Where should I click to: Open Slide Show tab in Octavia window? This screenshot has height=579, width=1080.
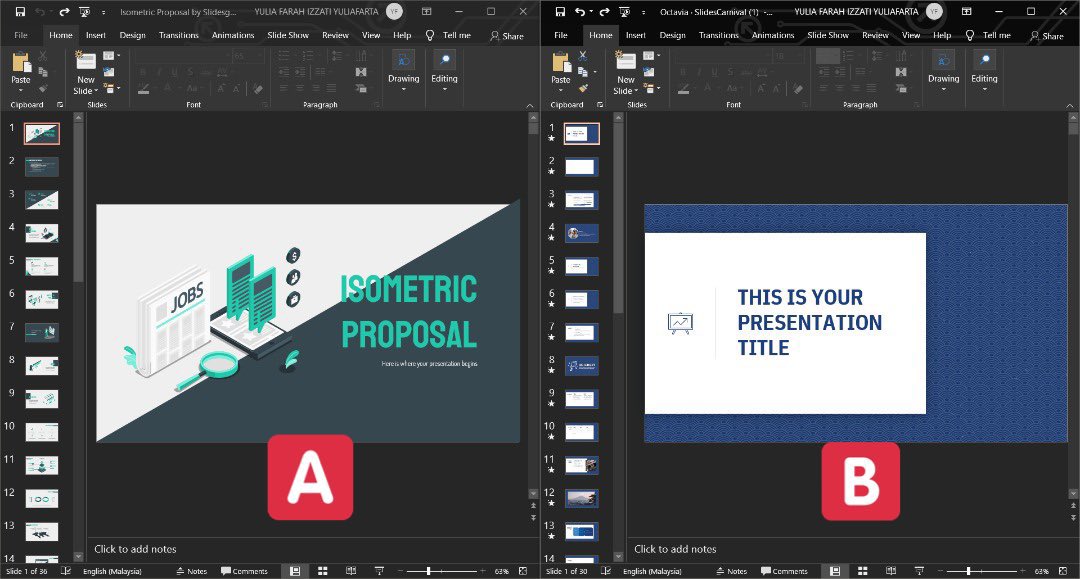coord(828,35)
